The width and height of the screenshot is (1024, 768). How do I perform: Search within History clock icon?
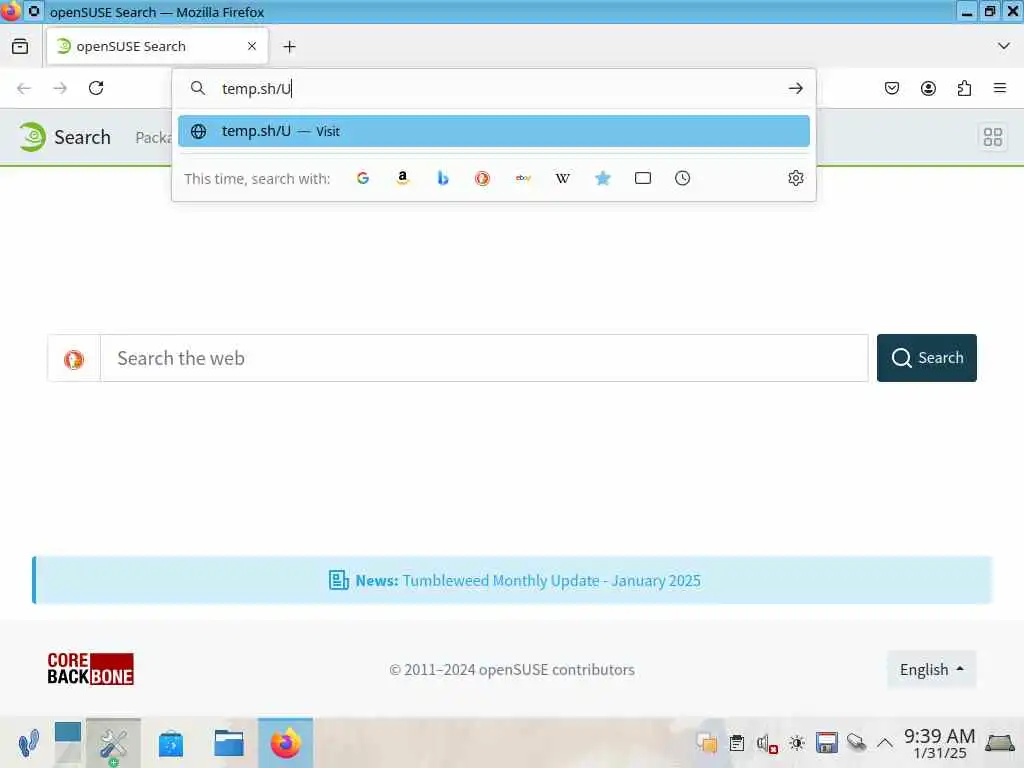pyautogui.click(x=682, y=178)
